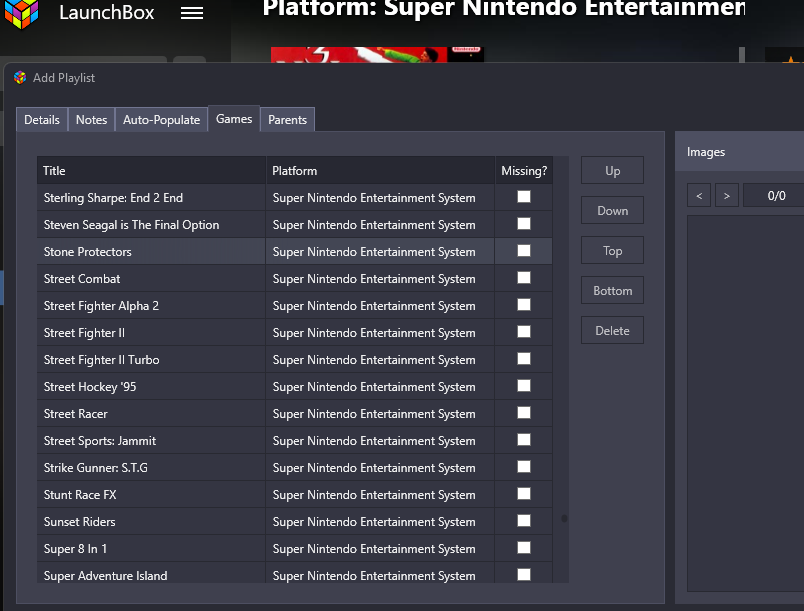Click the LaunchBox cube logo icon
This screenshot has width=804, height=611.
[x=21, y=13]
